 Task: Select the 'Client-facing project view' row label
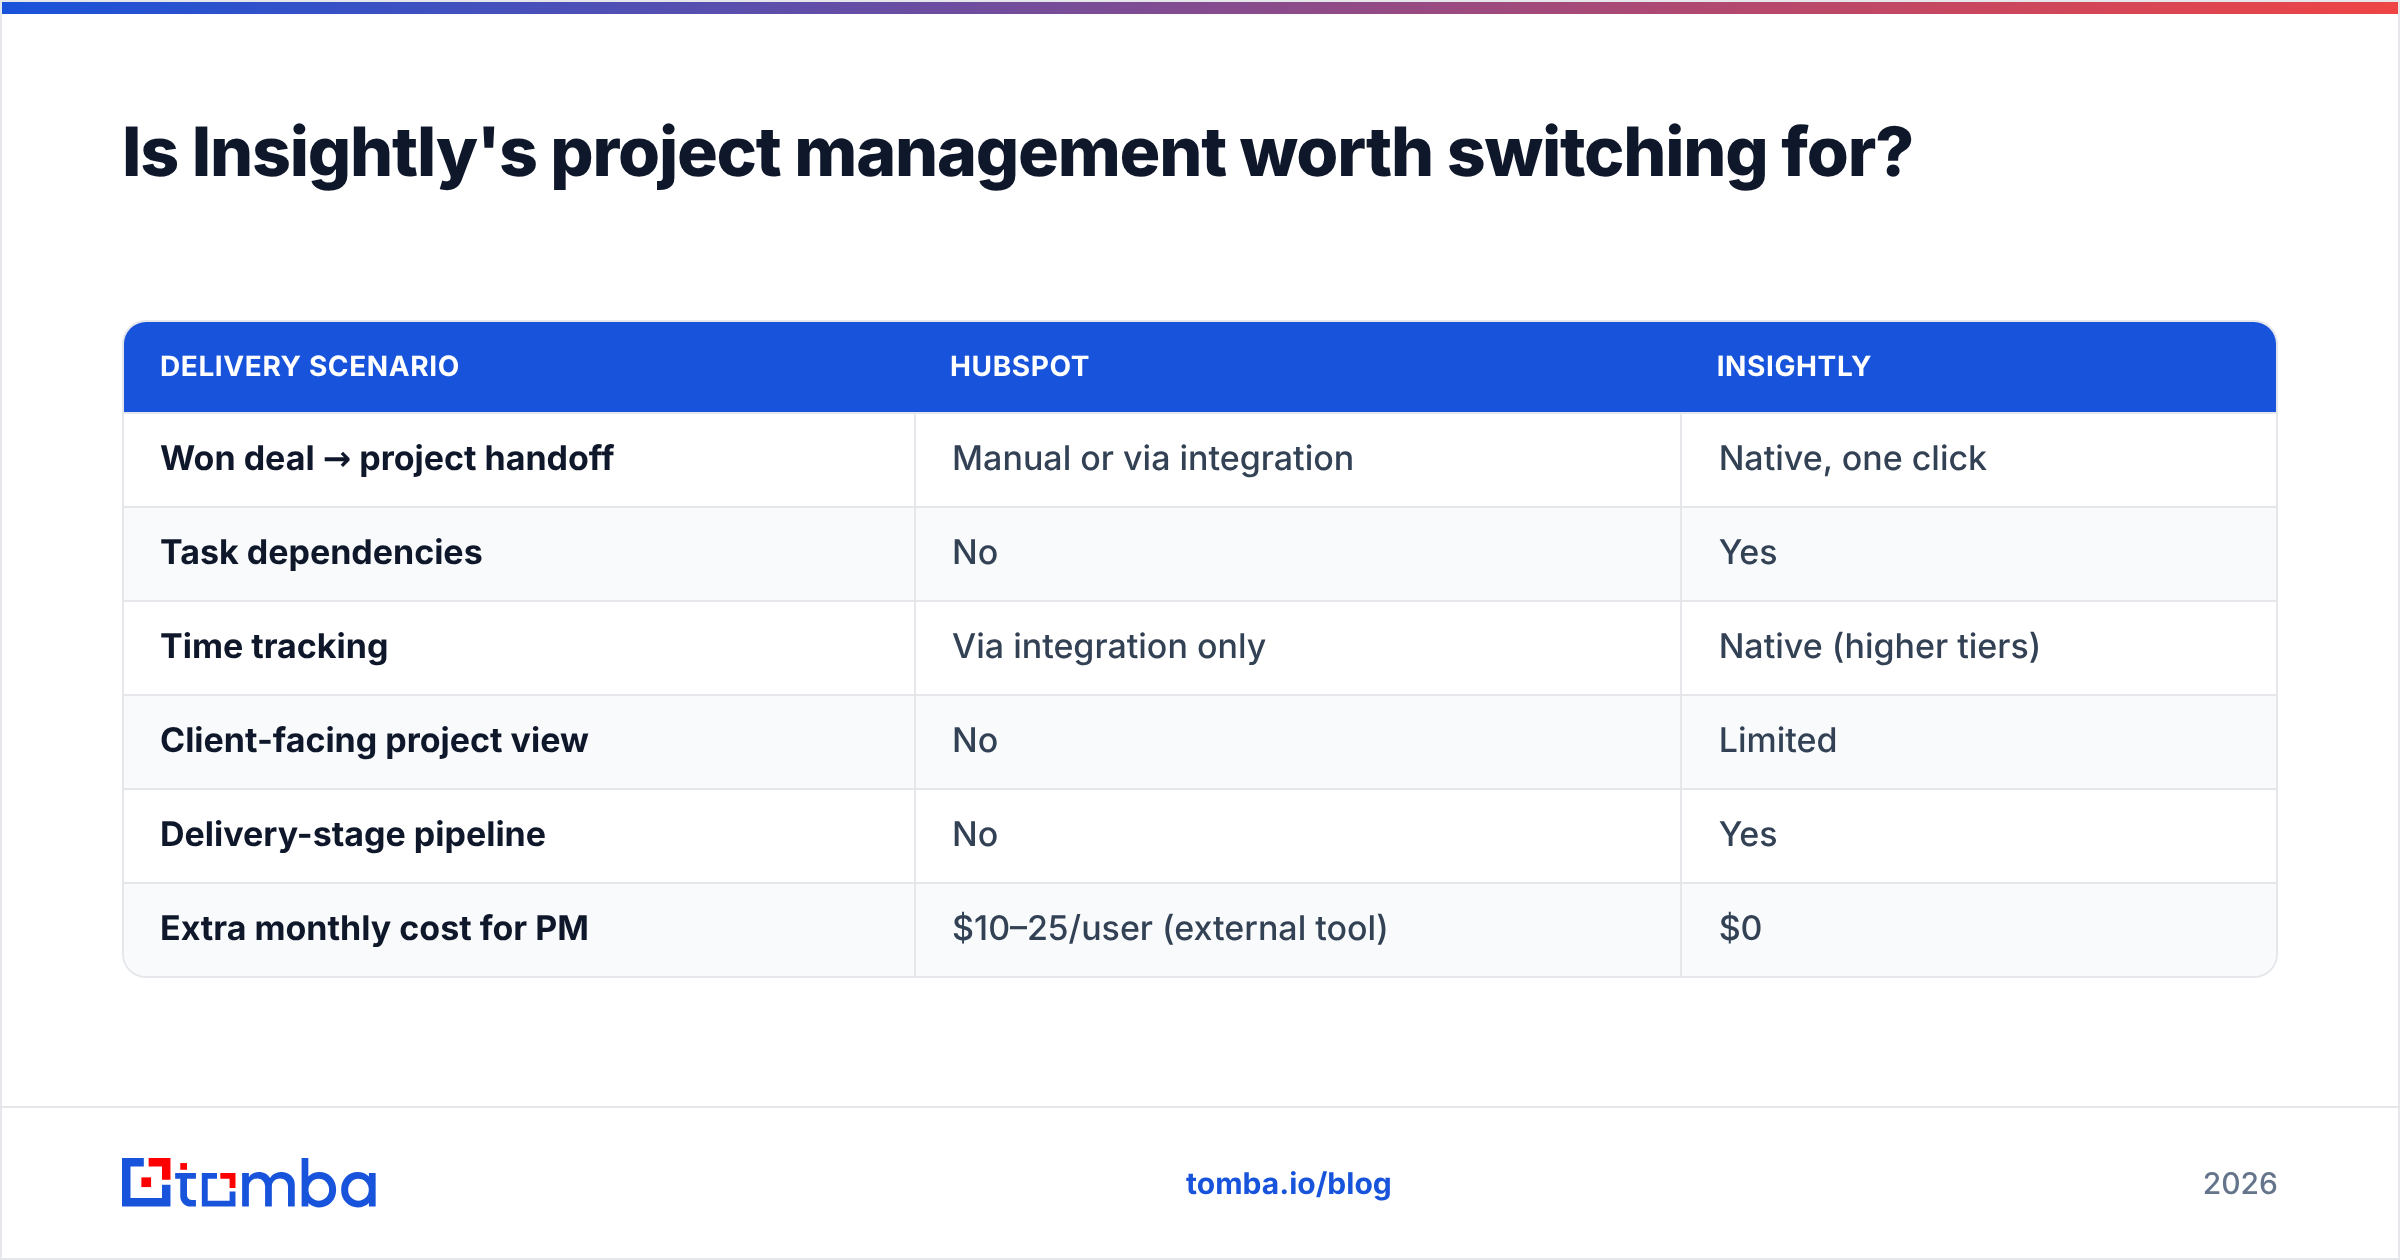[x=374, y=740]
